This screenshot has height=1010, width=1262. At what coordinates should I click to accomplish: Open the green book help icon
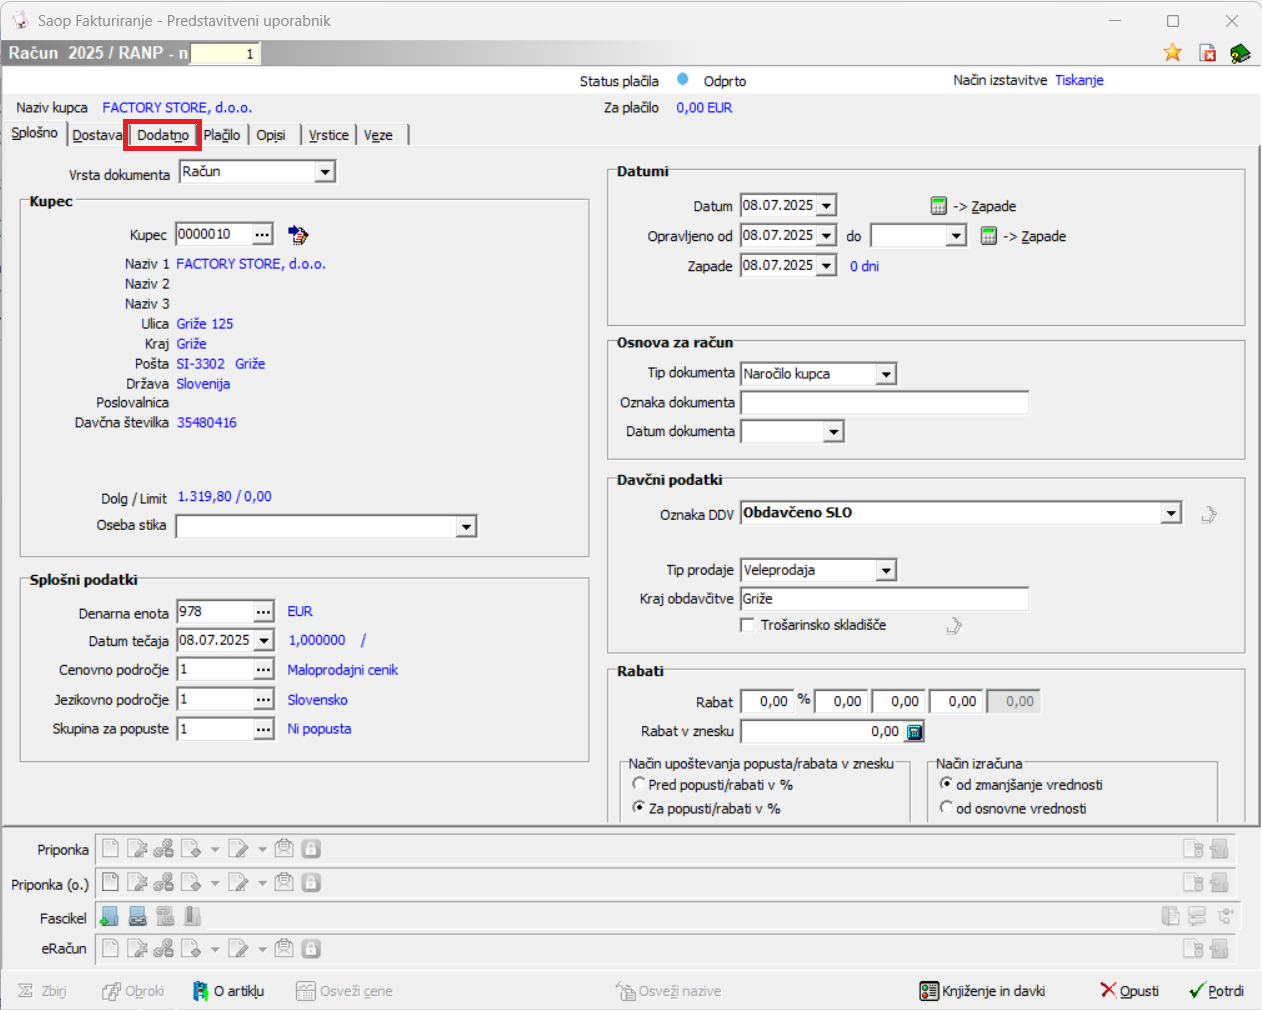point(1240,53)
